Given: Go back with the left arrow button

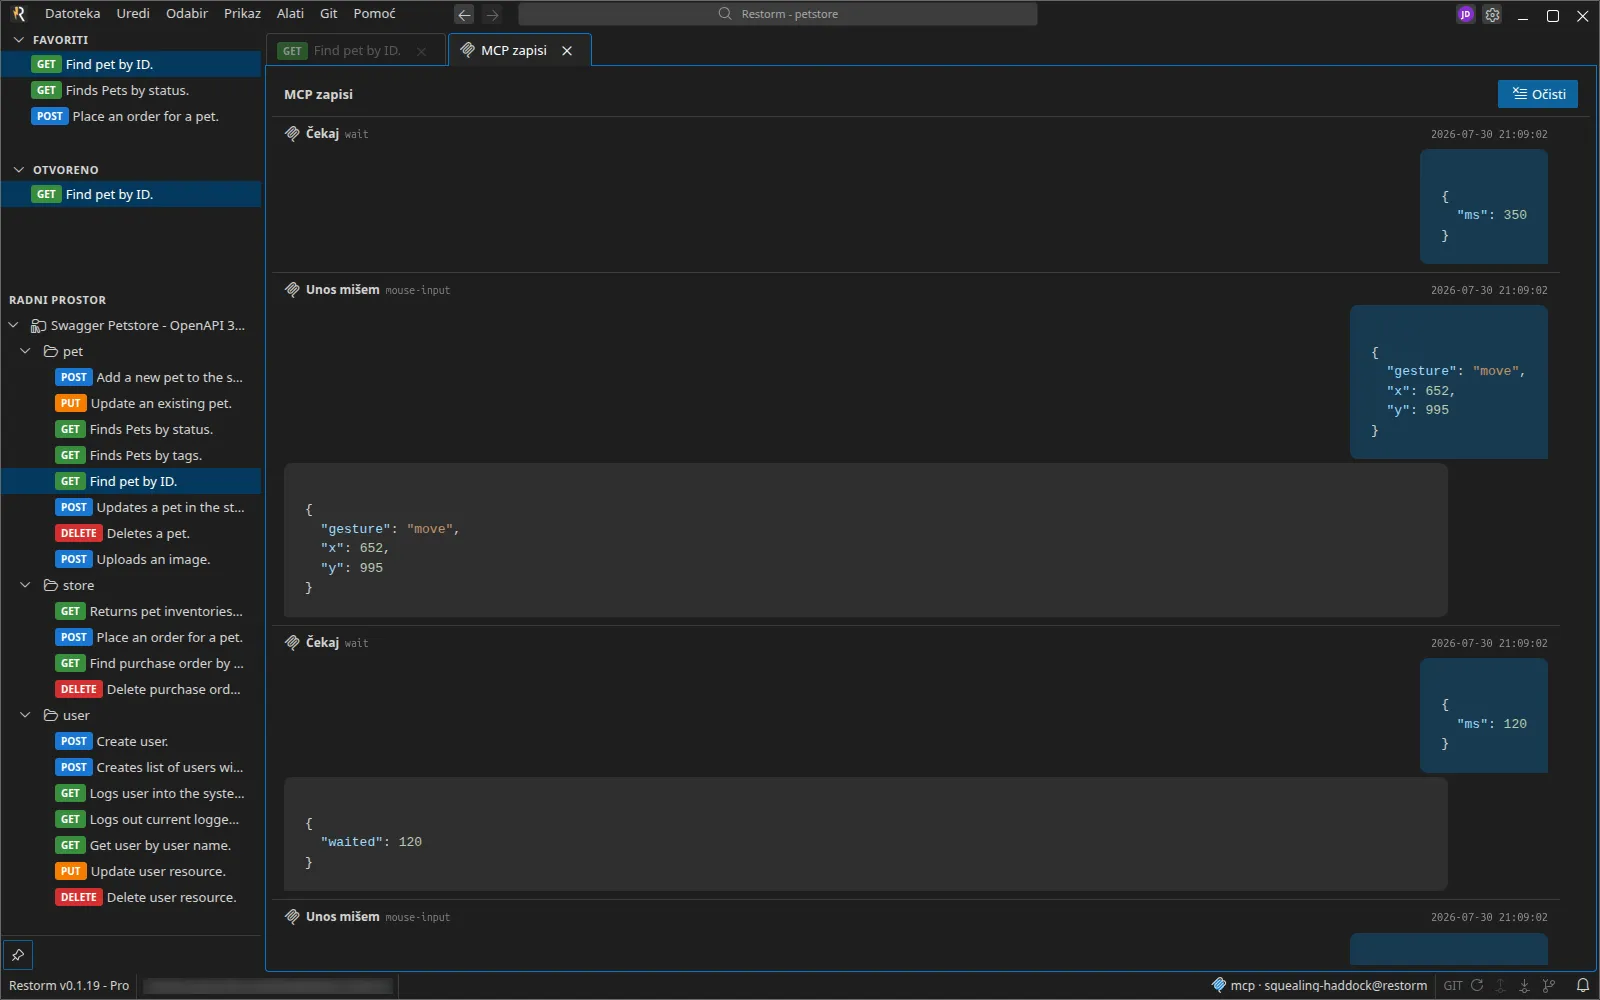Looking at the screenshot, I should coord(464,14).
